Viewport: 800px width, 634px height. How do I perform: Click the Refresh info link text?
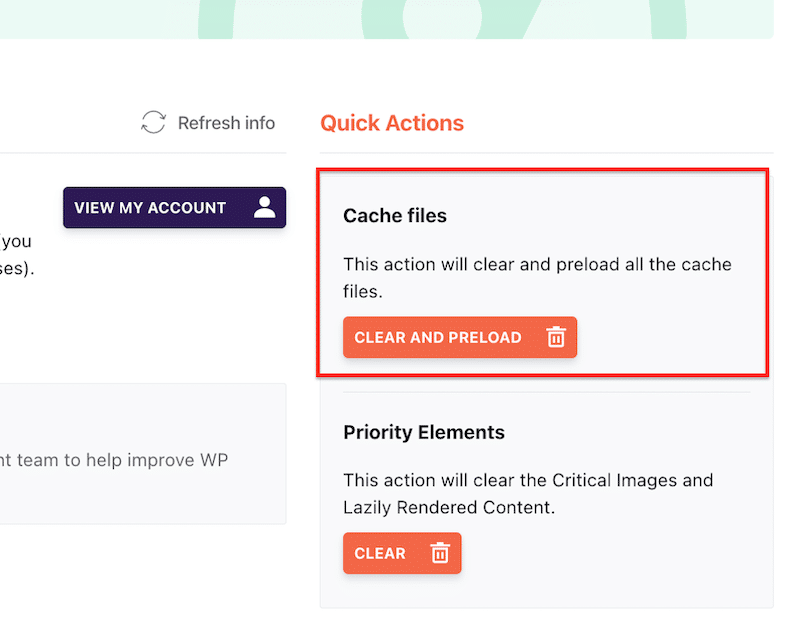coord(226,123)
